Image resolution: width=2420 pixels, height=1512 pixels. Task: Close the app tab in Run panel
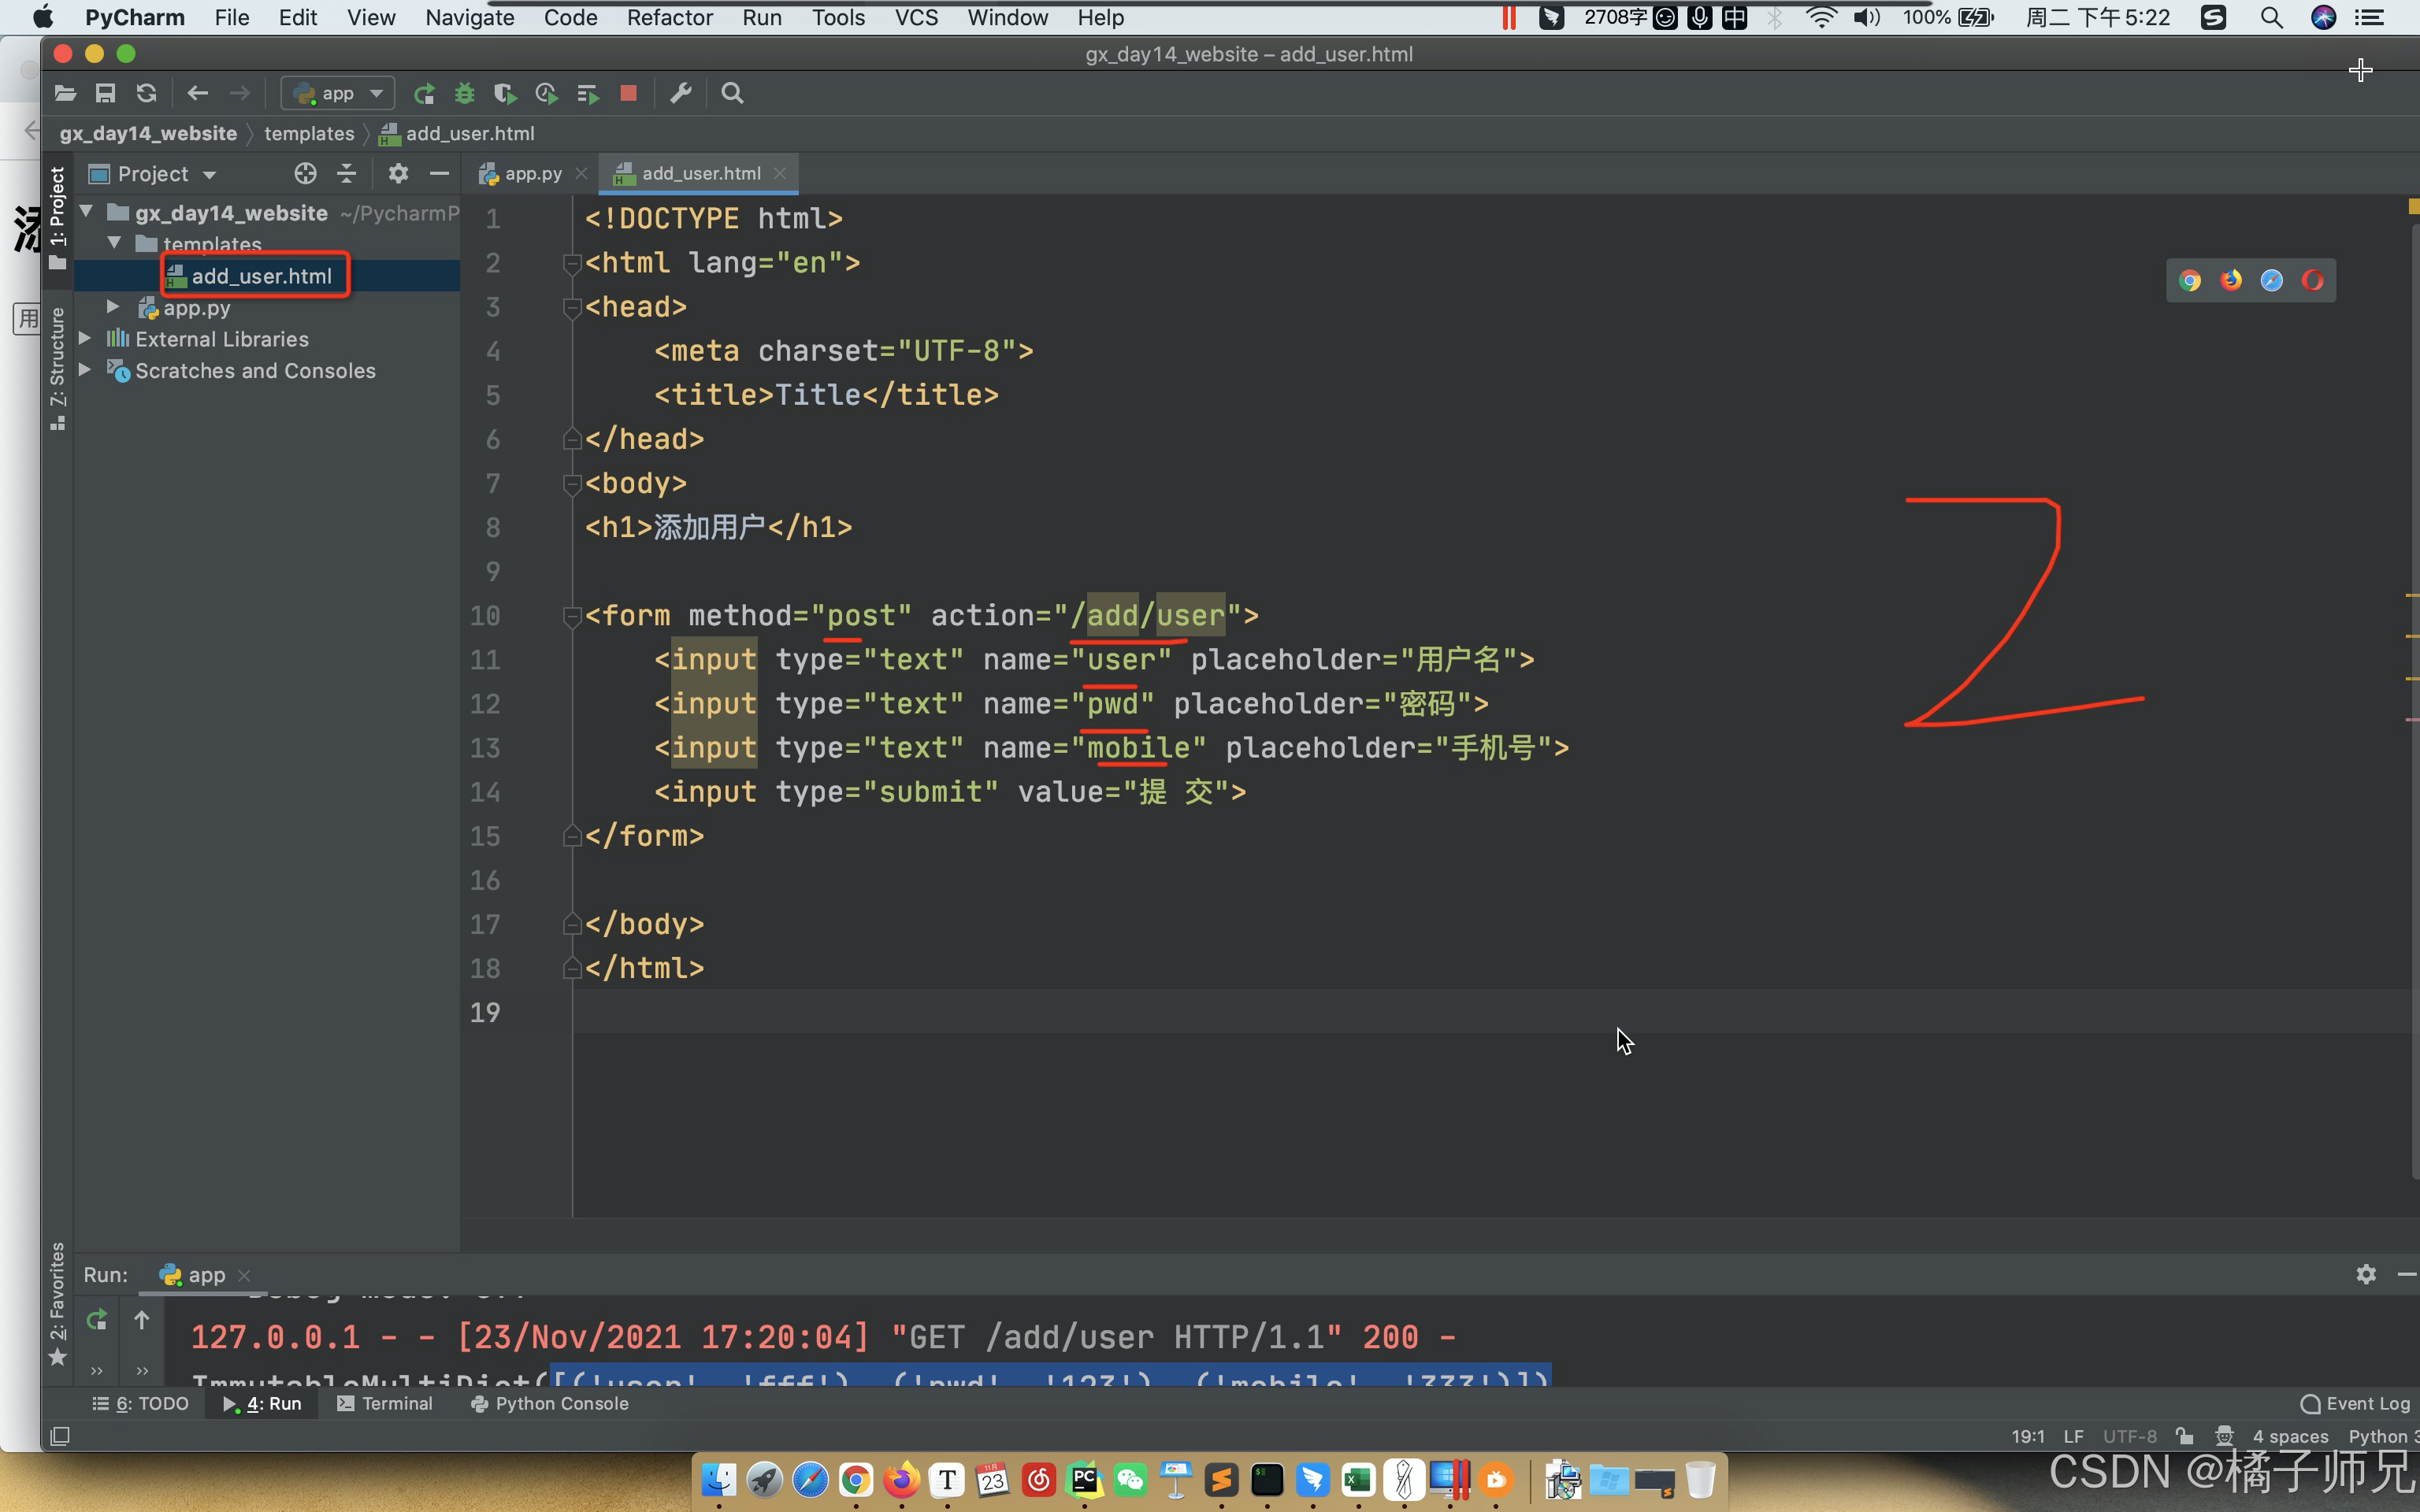tap(244, 1275)
